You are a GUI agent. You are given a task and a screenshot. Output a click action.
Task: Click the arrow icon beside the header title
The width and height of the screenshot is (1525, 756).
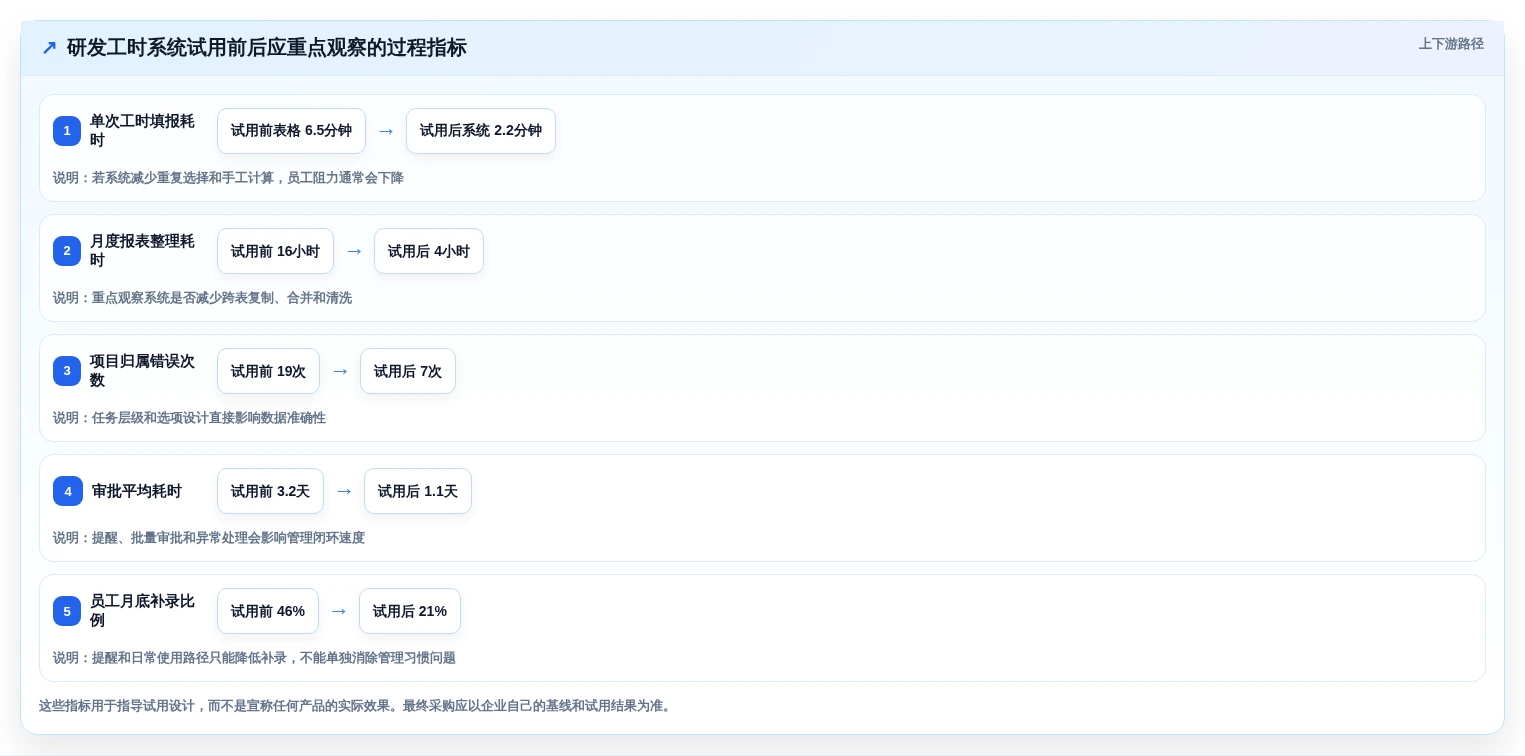click(49, 48)
